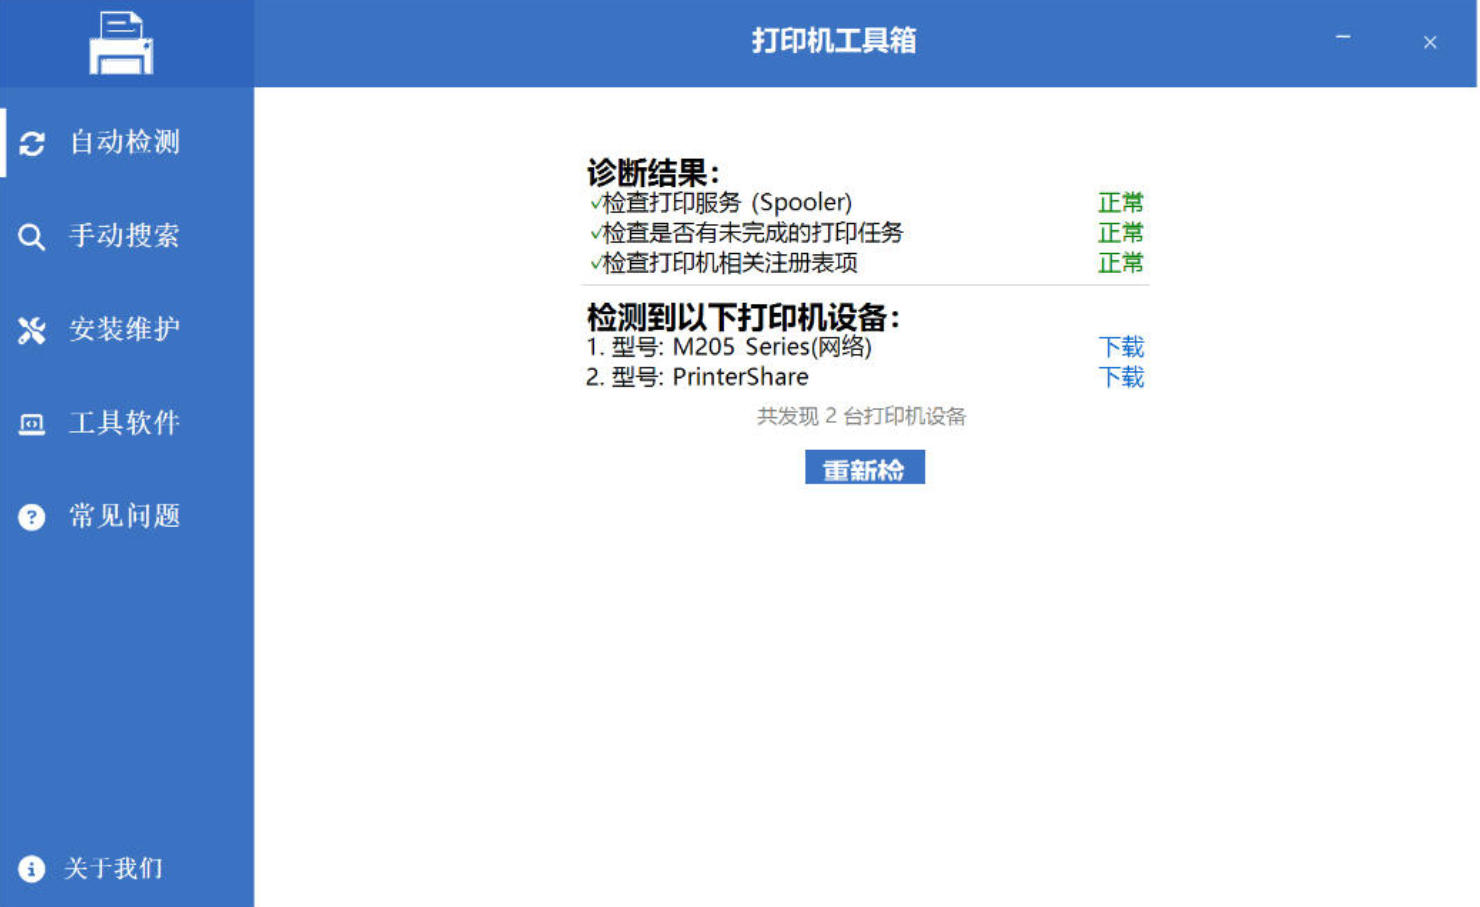1480x907 pixels.
Task: Select printer entry 型号: PrinterShare
Action: pos(696,377)
